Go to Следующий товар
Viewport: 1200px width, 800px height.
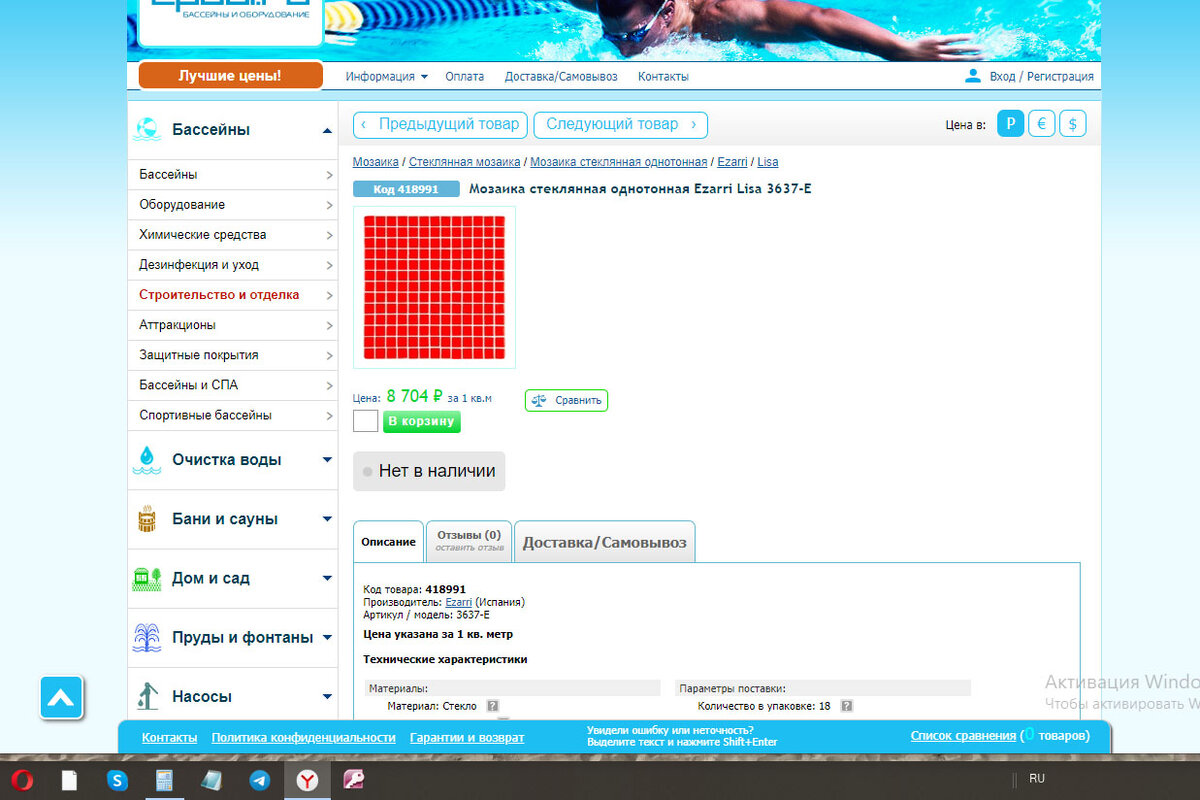pyautogui.click(x=621, y=124)
